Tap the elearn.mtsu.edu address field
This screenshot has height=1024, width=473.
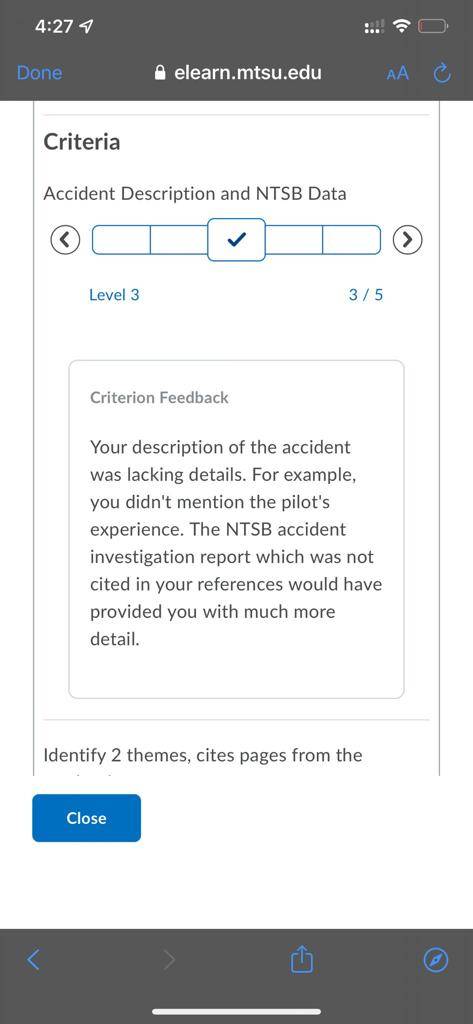pos(238,72)
